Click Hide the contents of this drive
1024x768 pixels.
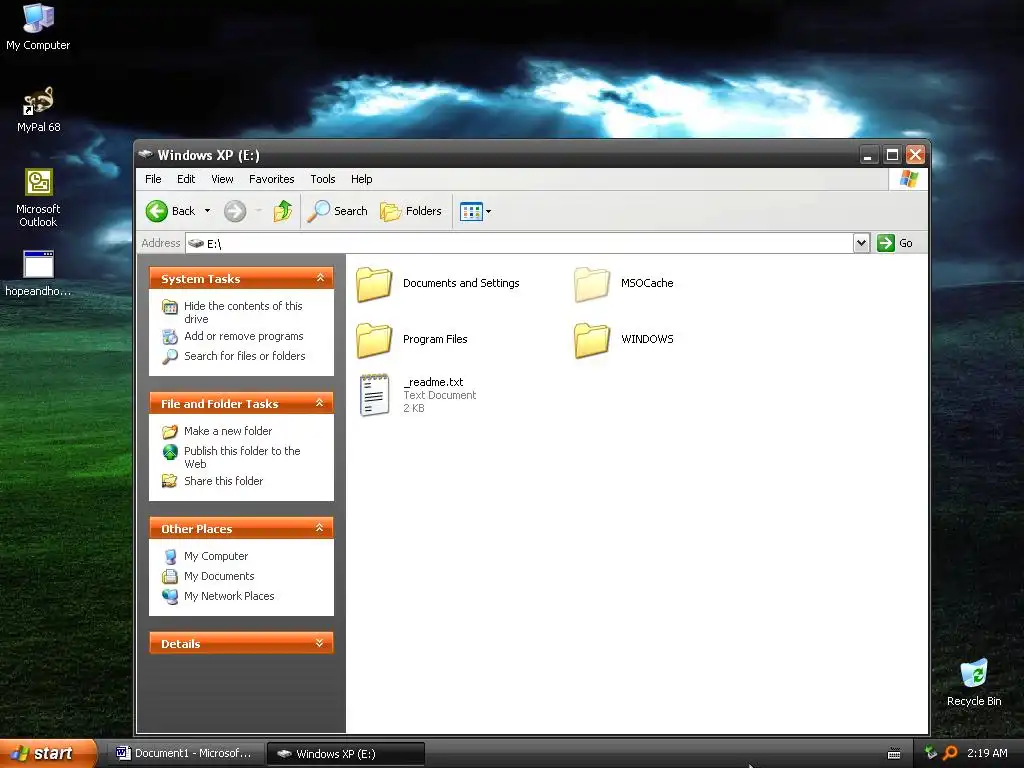point(243,312)
